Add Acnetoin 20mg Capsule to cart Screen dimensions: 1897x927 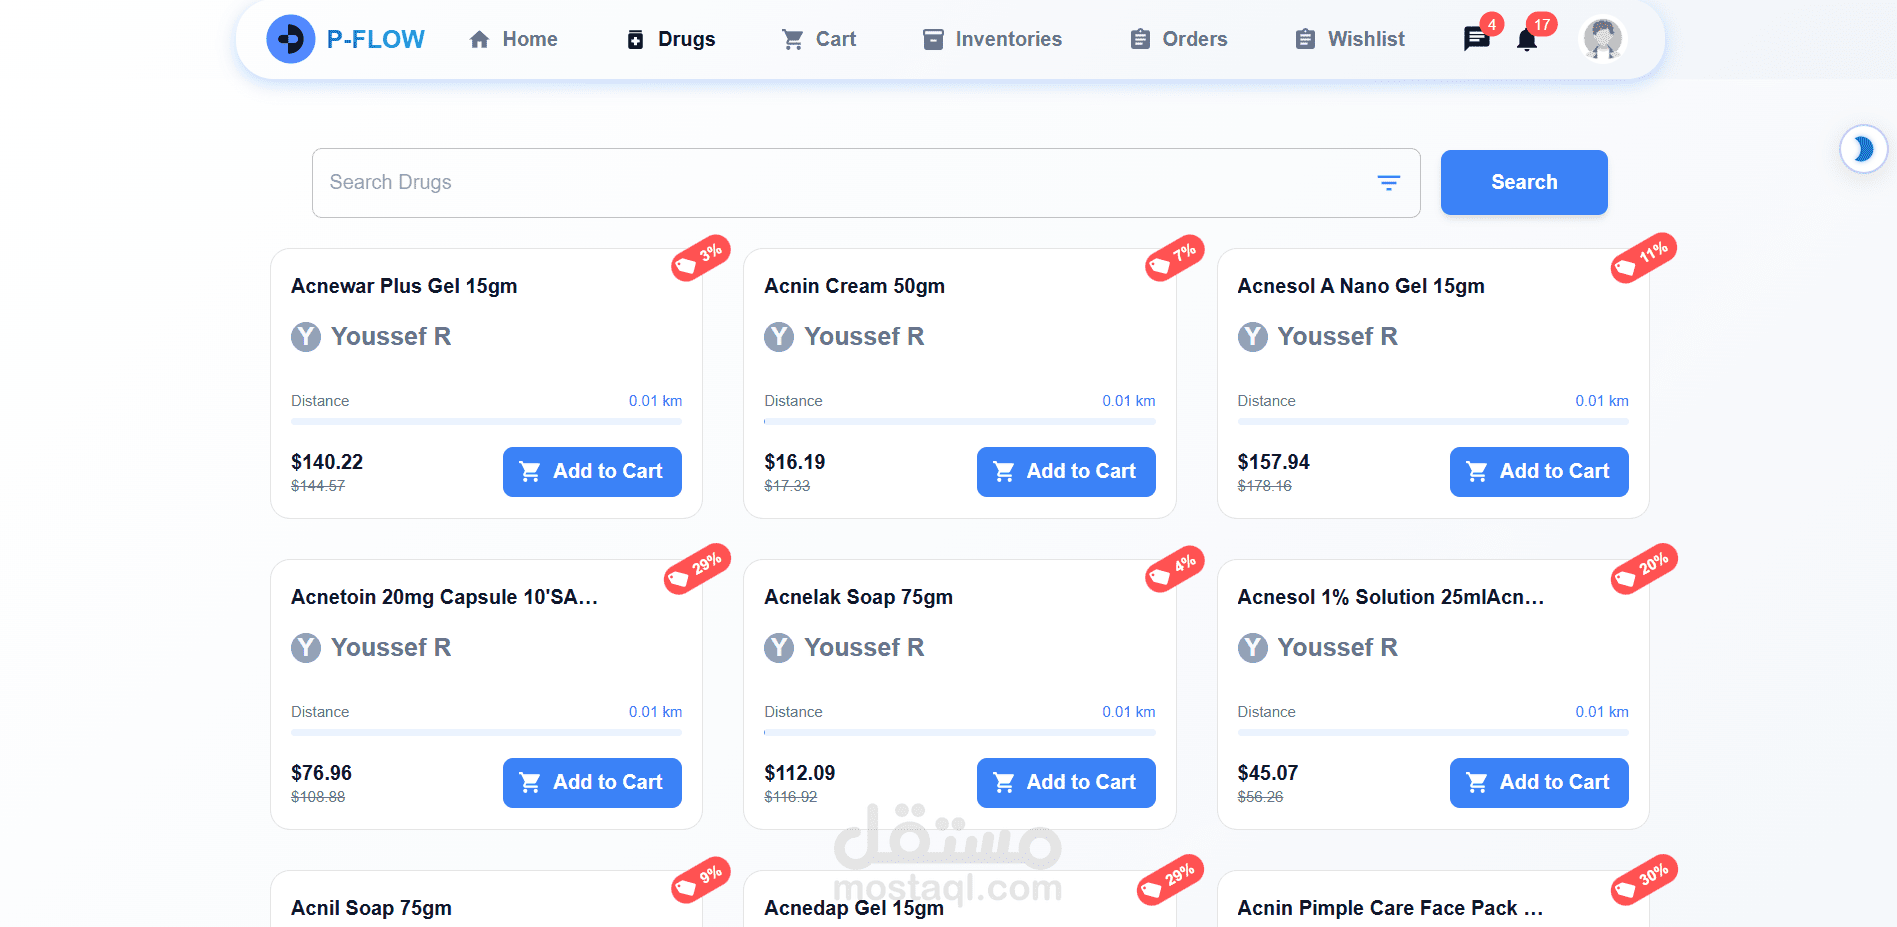tap(592, 783)
